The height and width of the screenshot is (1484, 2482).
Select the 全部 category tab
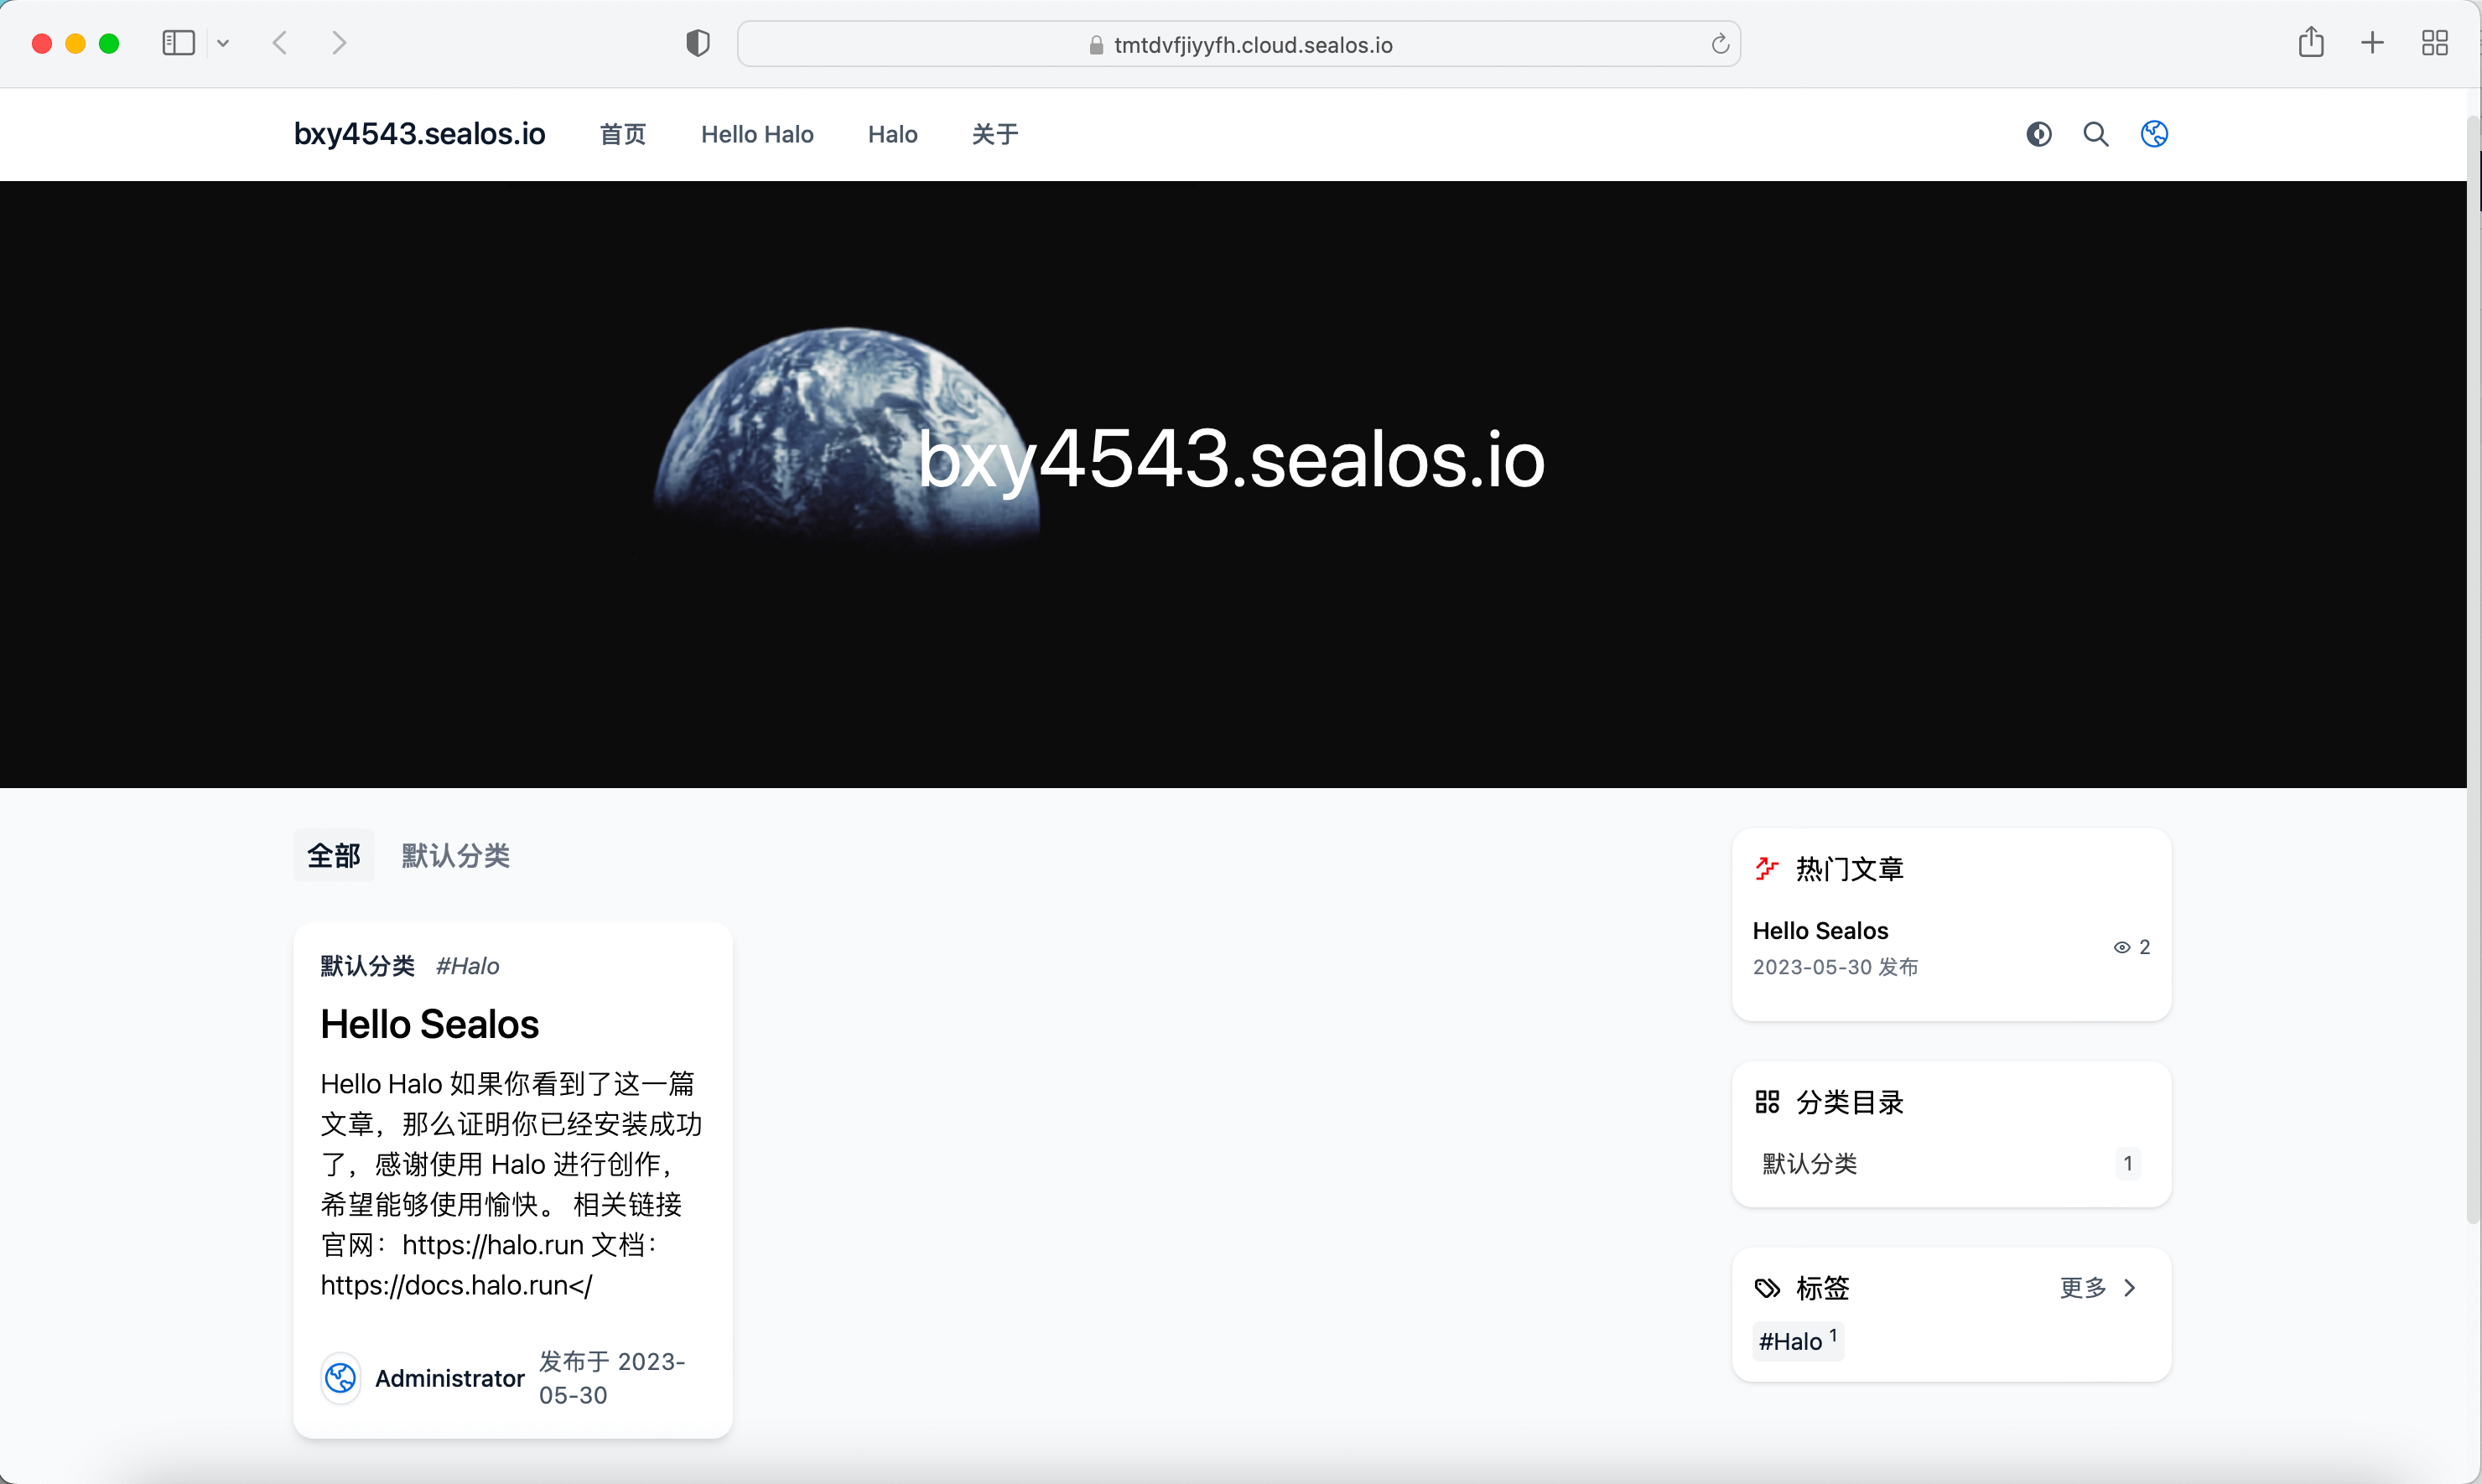pyautogui.click(x=333, y=855)
